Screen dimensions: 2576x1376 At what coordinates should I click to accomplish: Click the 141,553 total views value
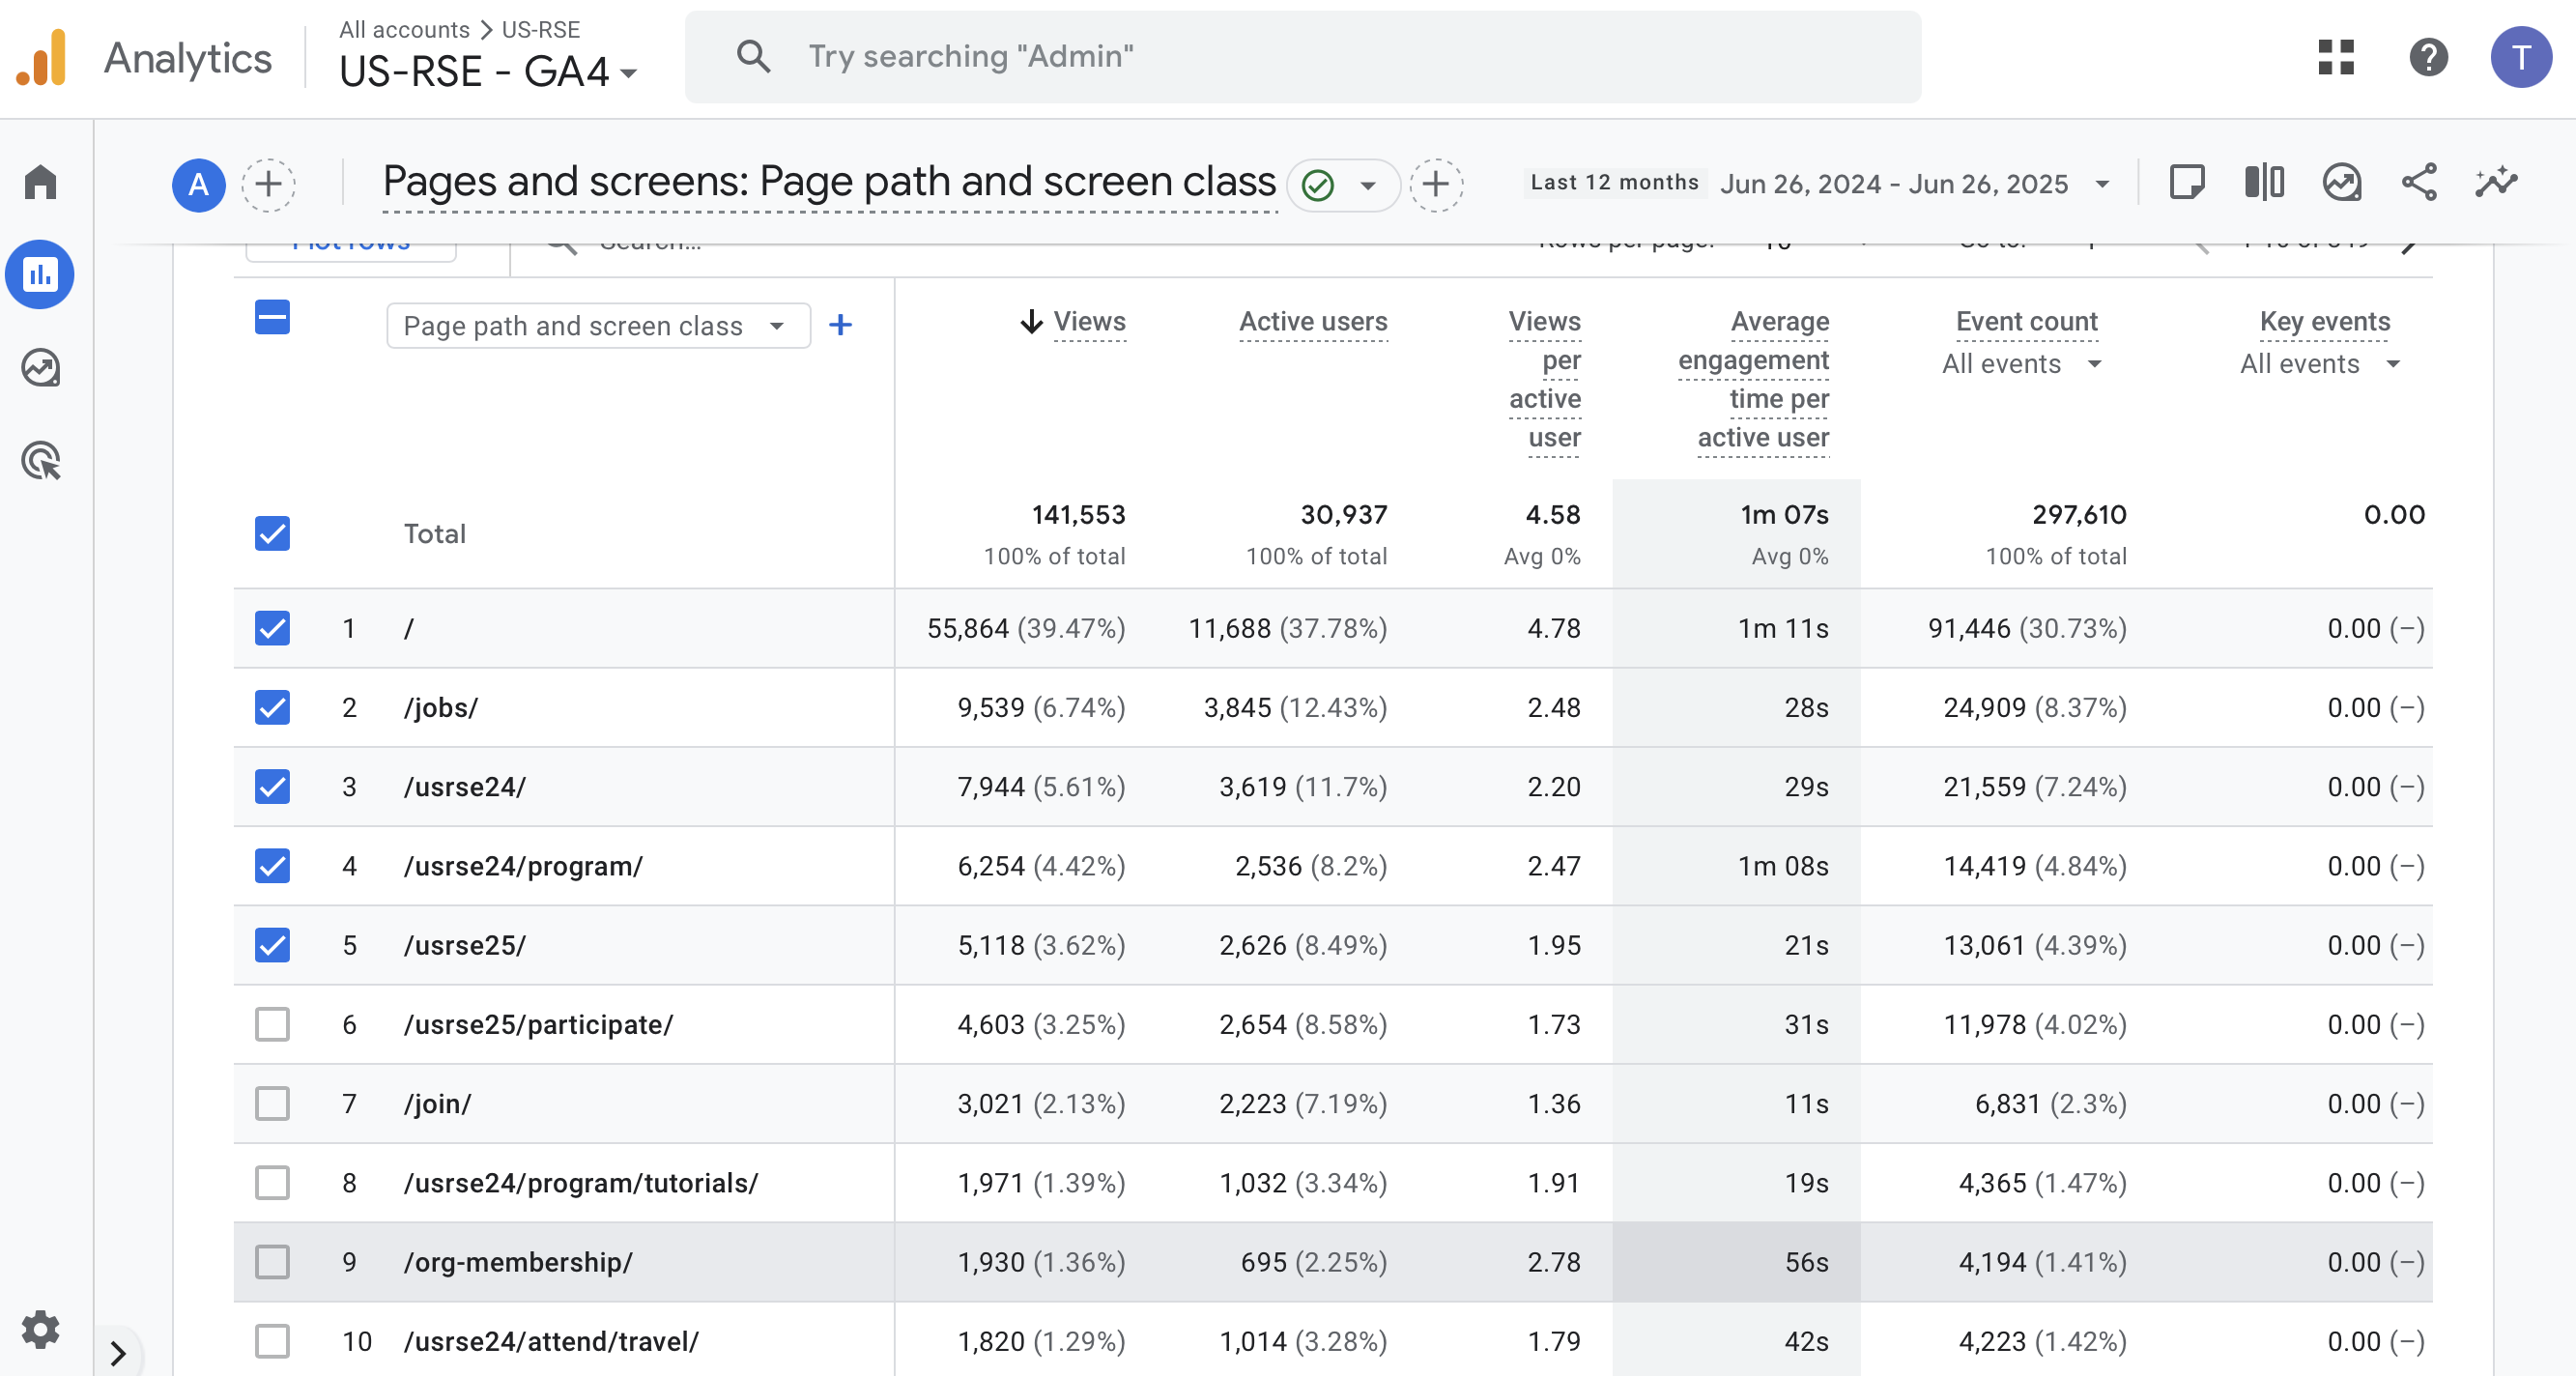click(1078, 514)
